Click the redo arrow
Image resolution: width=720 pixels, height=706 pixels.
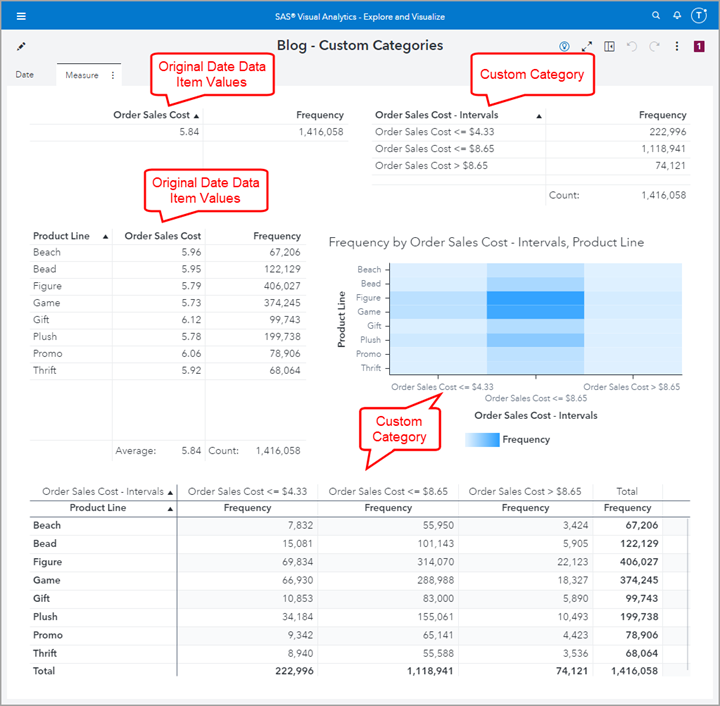(654, 46)
